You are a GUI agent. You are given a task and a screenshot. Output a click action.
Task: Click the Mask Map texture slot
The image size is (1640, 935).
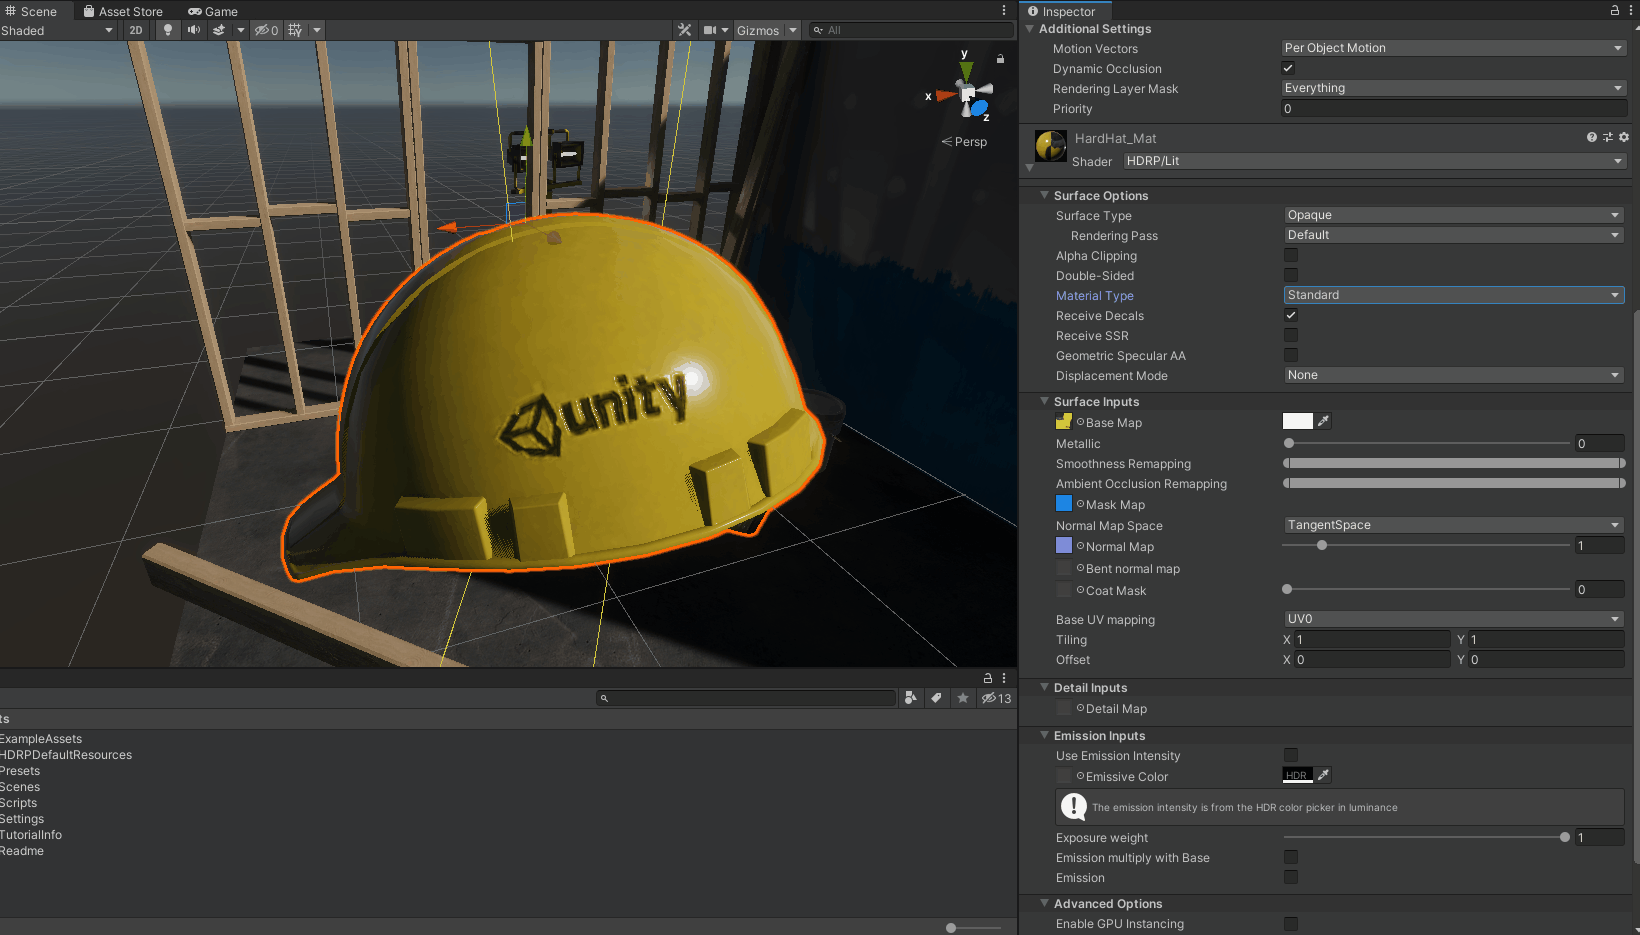click(x=1064, y=504)
